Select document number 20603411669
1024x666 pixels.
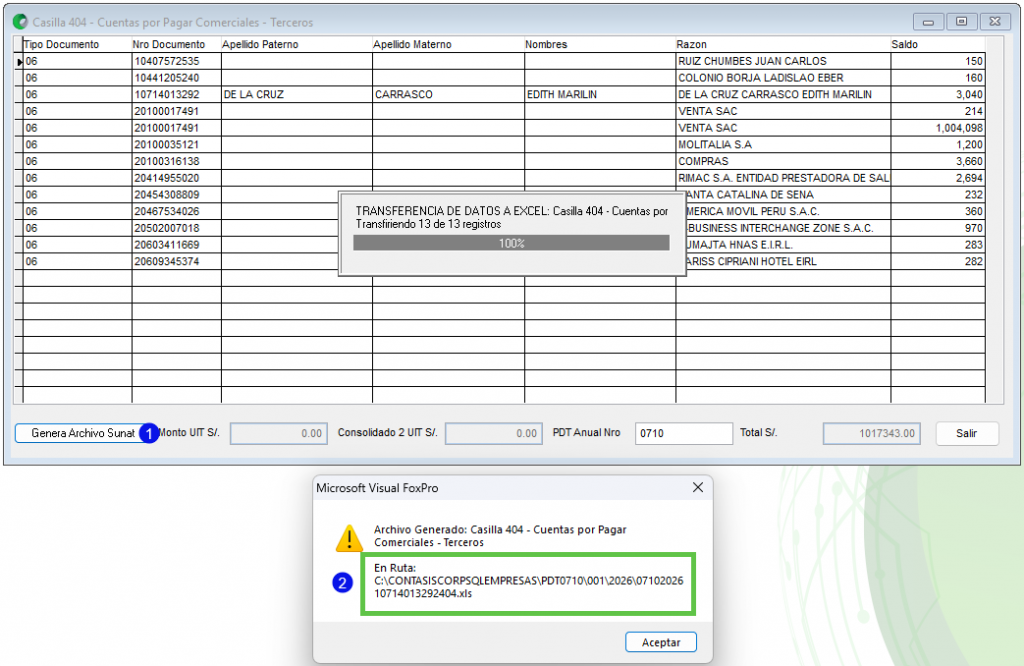pyautogui.click(x=176, y=245)
